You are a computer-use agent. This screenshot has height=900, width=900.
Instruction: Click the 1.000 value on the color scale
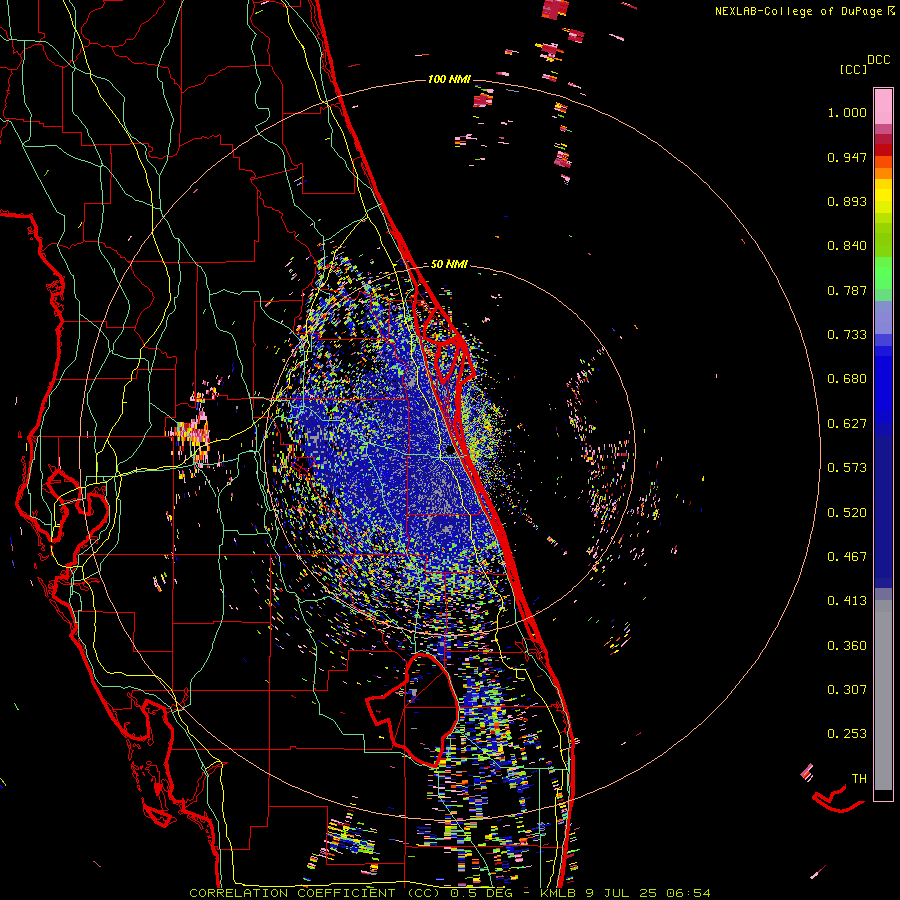click(x=847, y=112)
